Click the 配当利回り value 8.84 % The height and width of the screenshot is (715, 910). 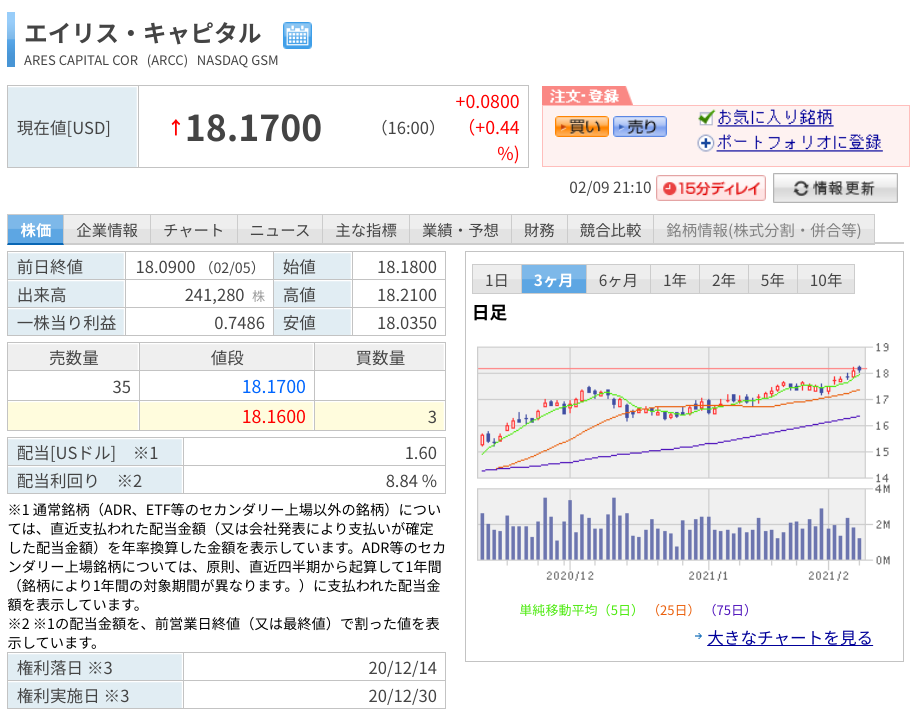click(411, 481)
